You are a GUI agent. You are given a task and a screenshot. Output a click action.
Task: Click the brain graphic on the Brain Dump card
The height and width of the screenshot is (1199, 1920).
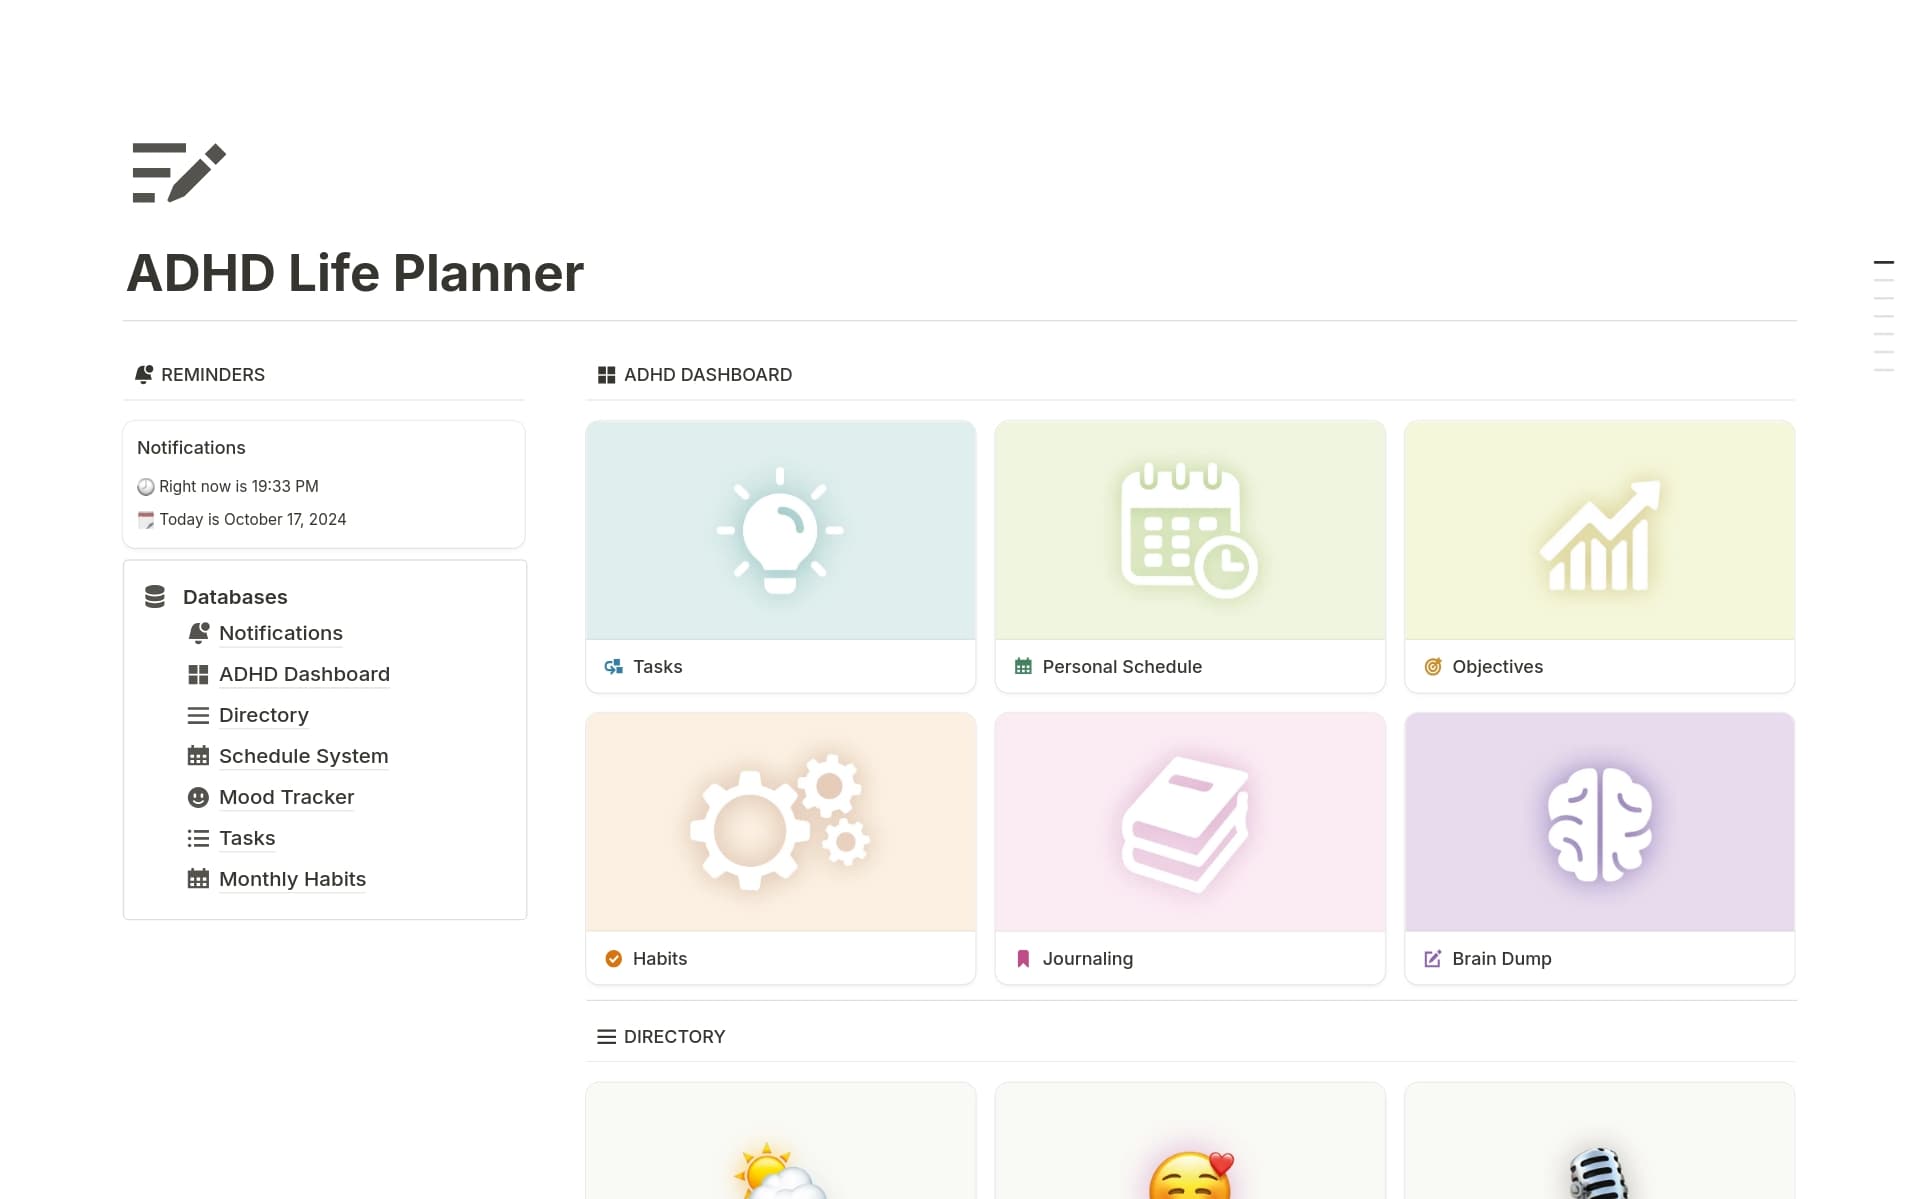(1598, 822)
